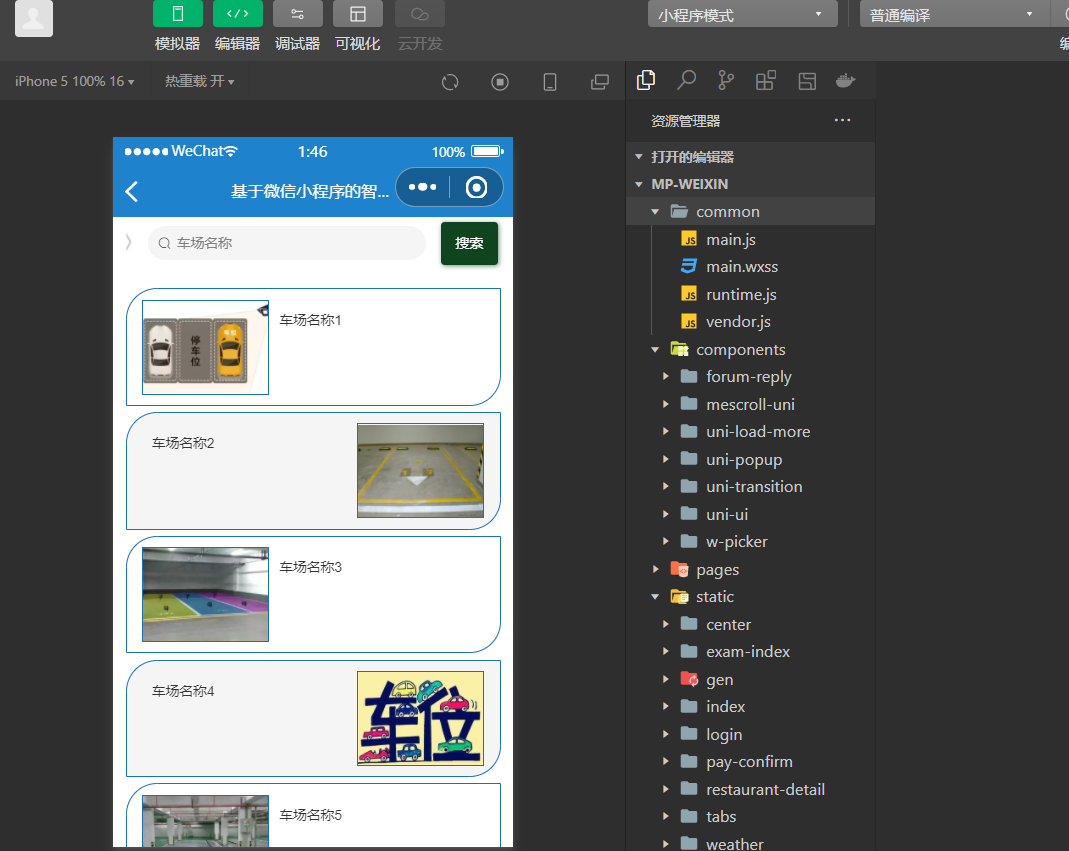
Task: Open the runtime.js file
Action: pos(750,295)
